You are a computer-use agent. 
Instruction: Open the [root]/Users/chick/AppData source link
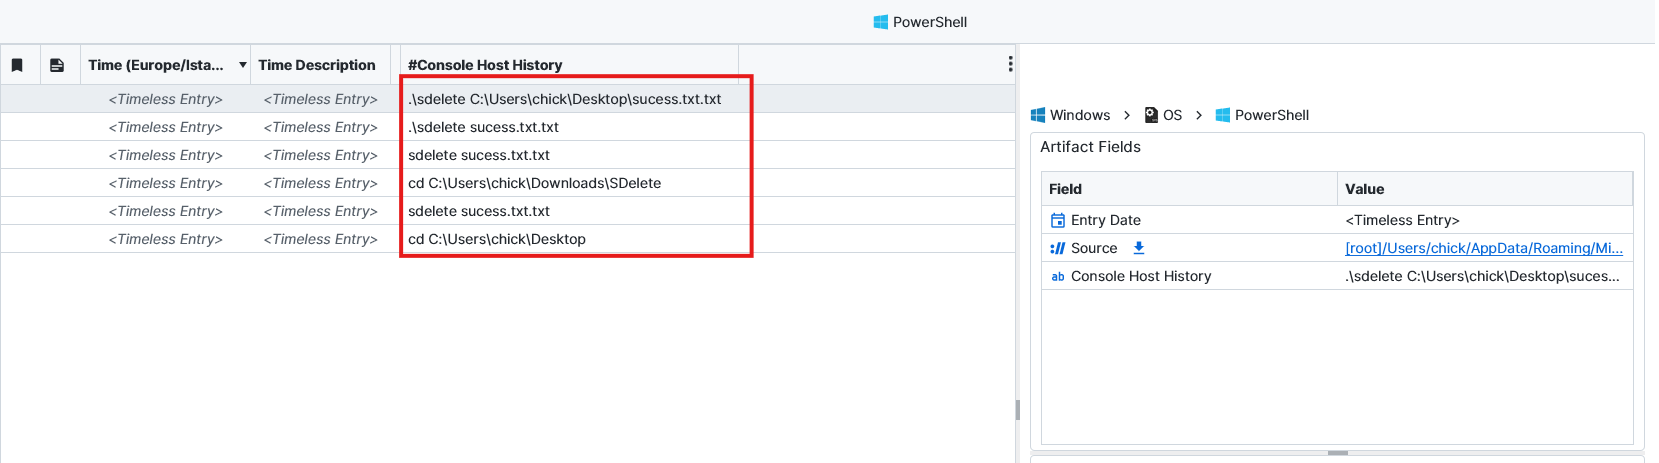click(x=1483, y=248)
